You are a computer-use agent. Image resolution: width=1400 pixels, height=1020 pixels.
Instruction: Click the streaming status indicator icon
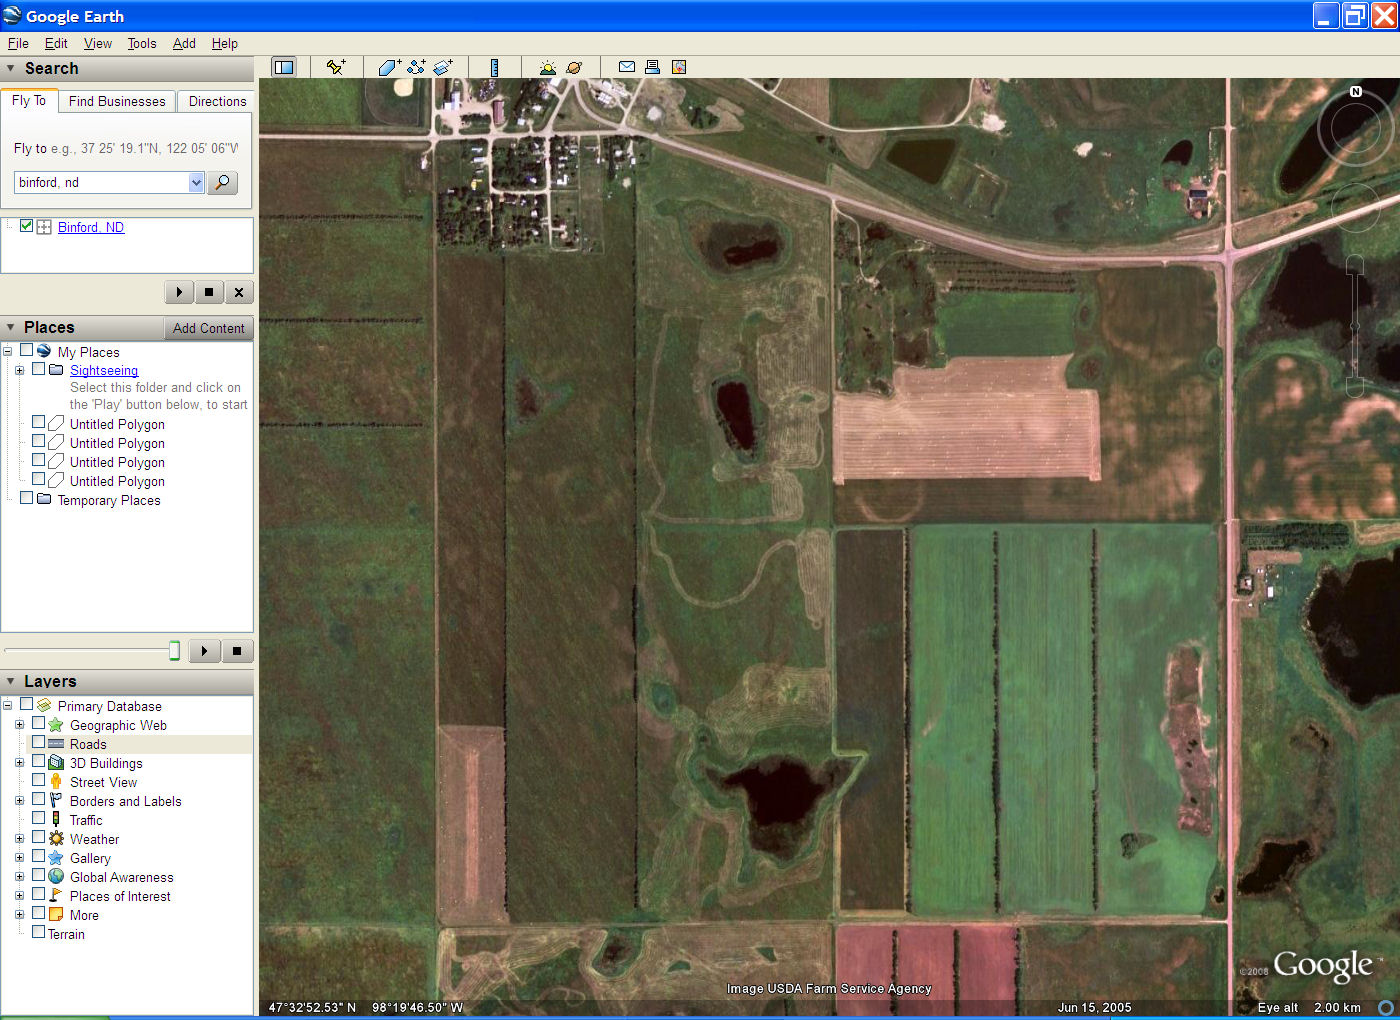coord(1385,1007)
